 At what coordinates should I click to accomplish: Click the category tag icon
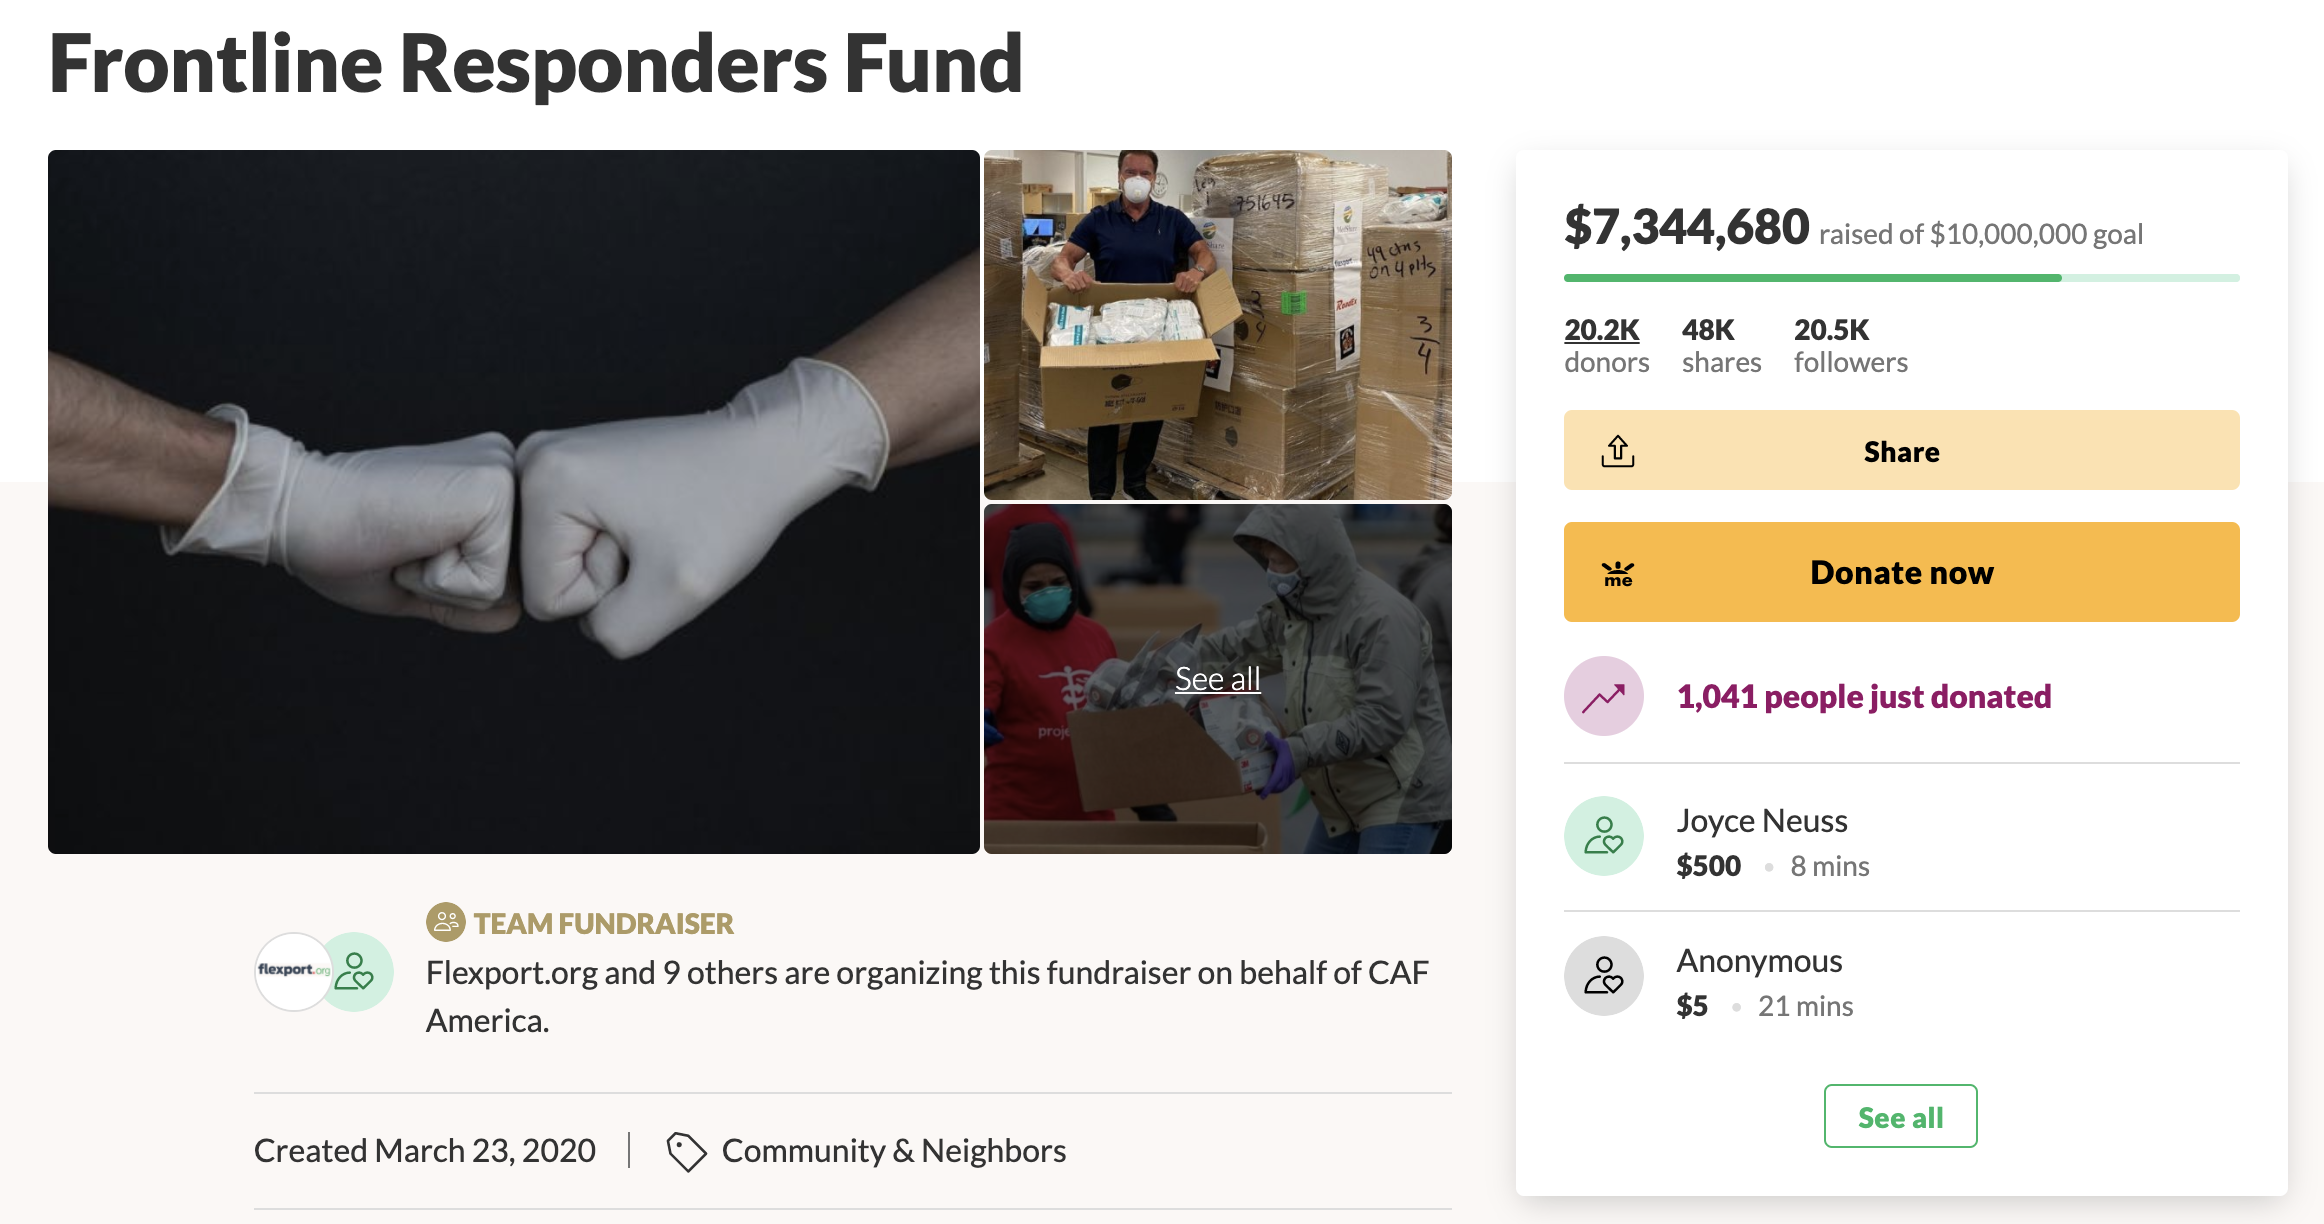click(x=686, y=1151)
